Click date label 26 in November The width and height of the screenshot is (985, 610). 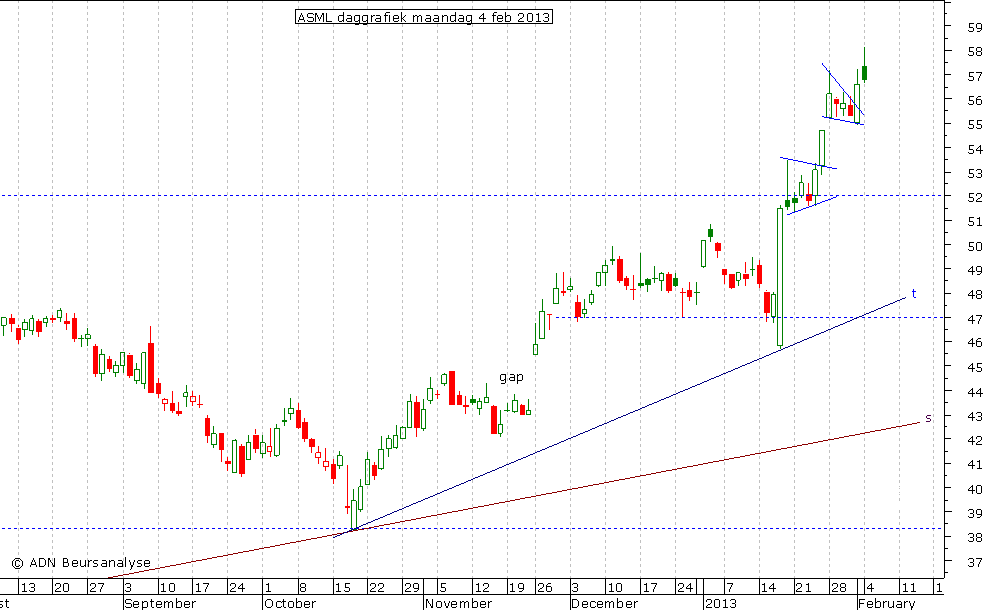[545, 588]
